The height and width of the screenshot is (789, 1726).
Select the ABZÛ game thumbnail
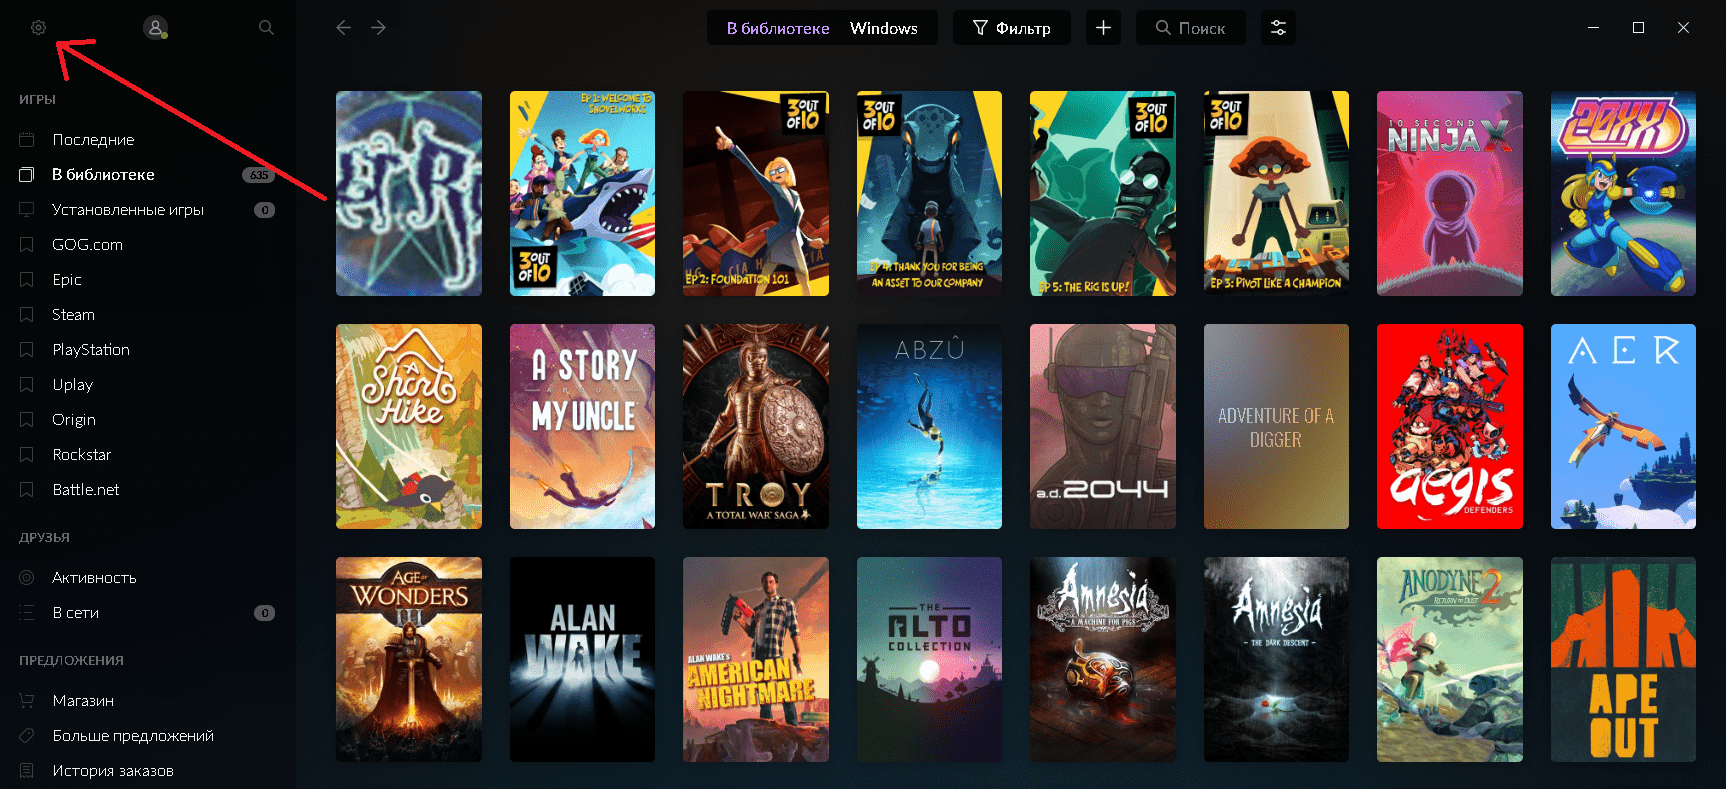point(929,426)
